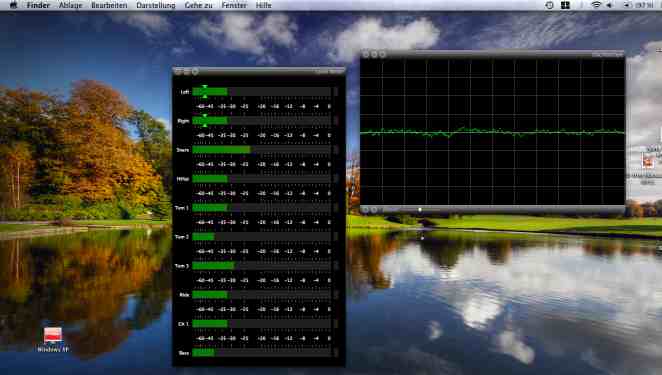Reset the clip indicator on Tom 1 meter
The image size is (662, 375).
pyautogui.click(x=336, y=208)
